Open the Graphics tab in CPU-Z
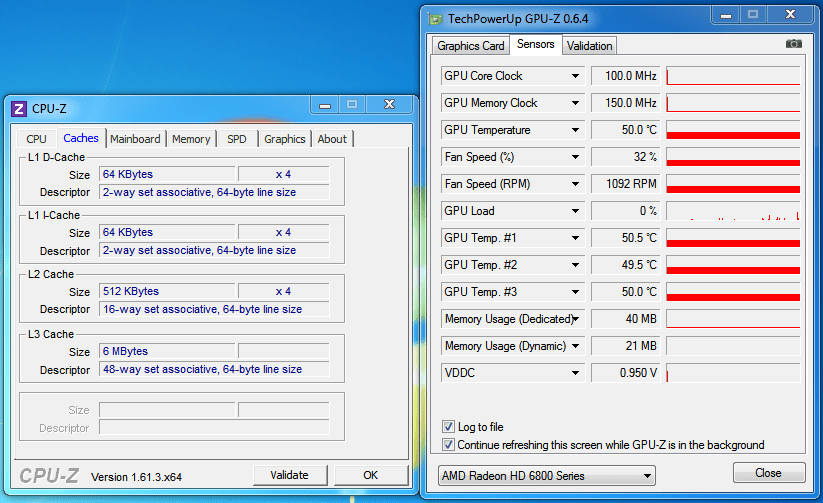The height and width of the screenshot is (503, 823). click(285, 139)
